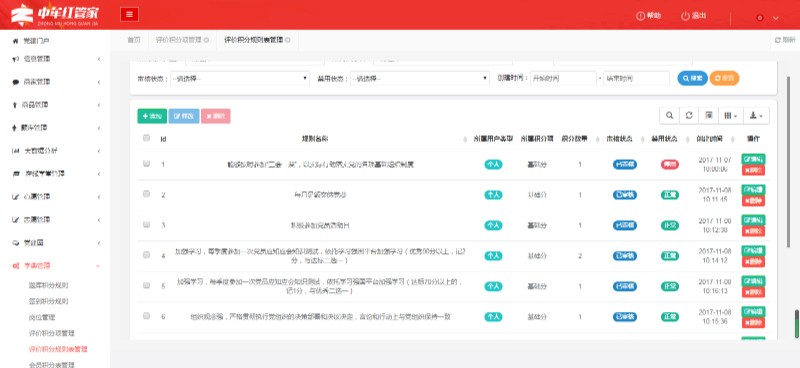Tick the checkbox for row id 3
The height and width of the screenshot is (368, 800).
coord(146,225)
